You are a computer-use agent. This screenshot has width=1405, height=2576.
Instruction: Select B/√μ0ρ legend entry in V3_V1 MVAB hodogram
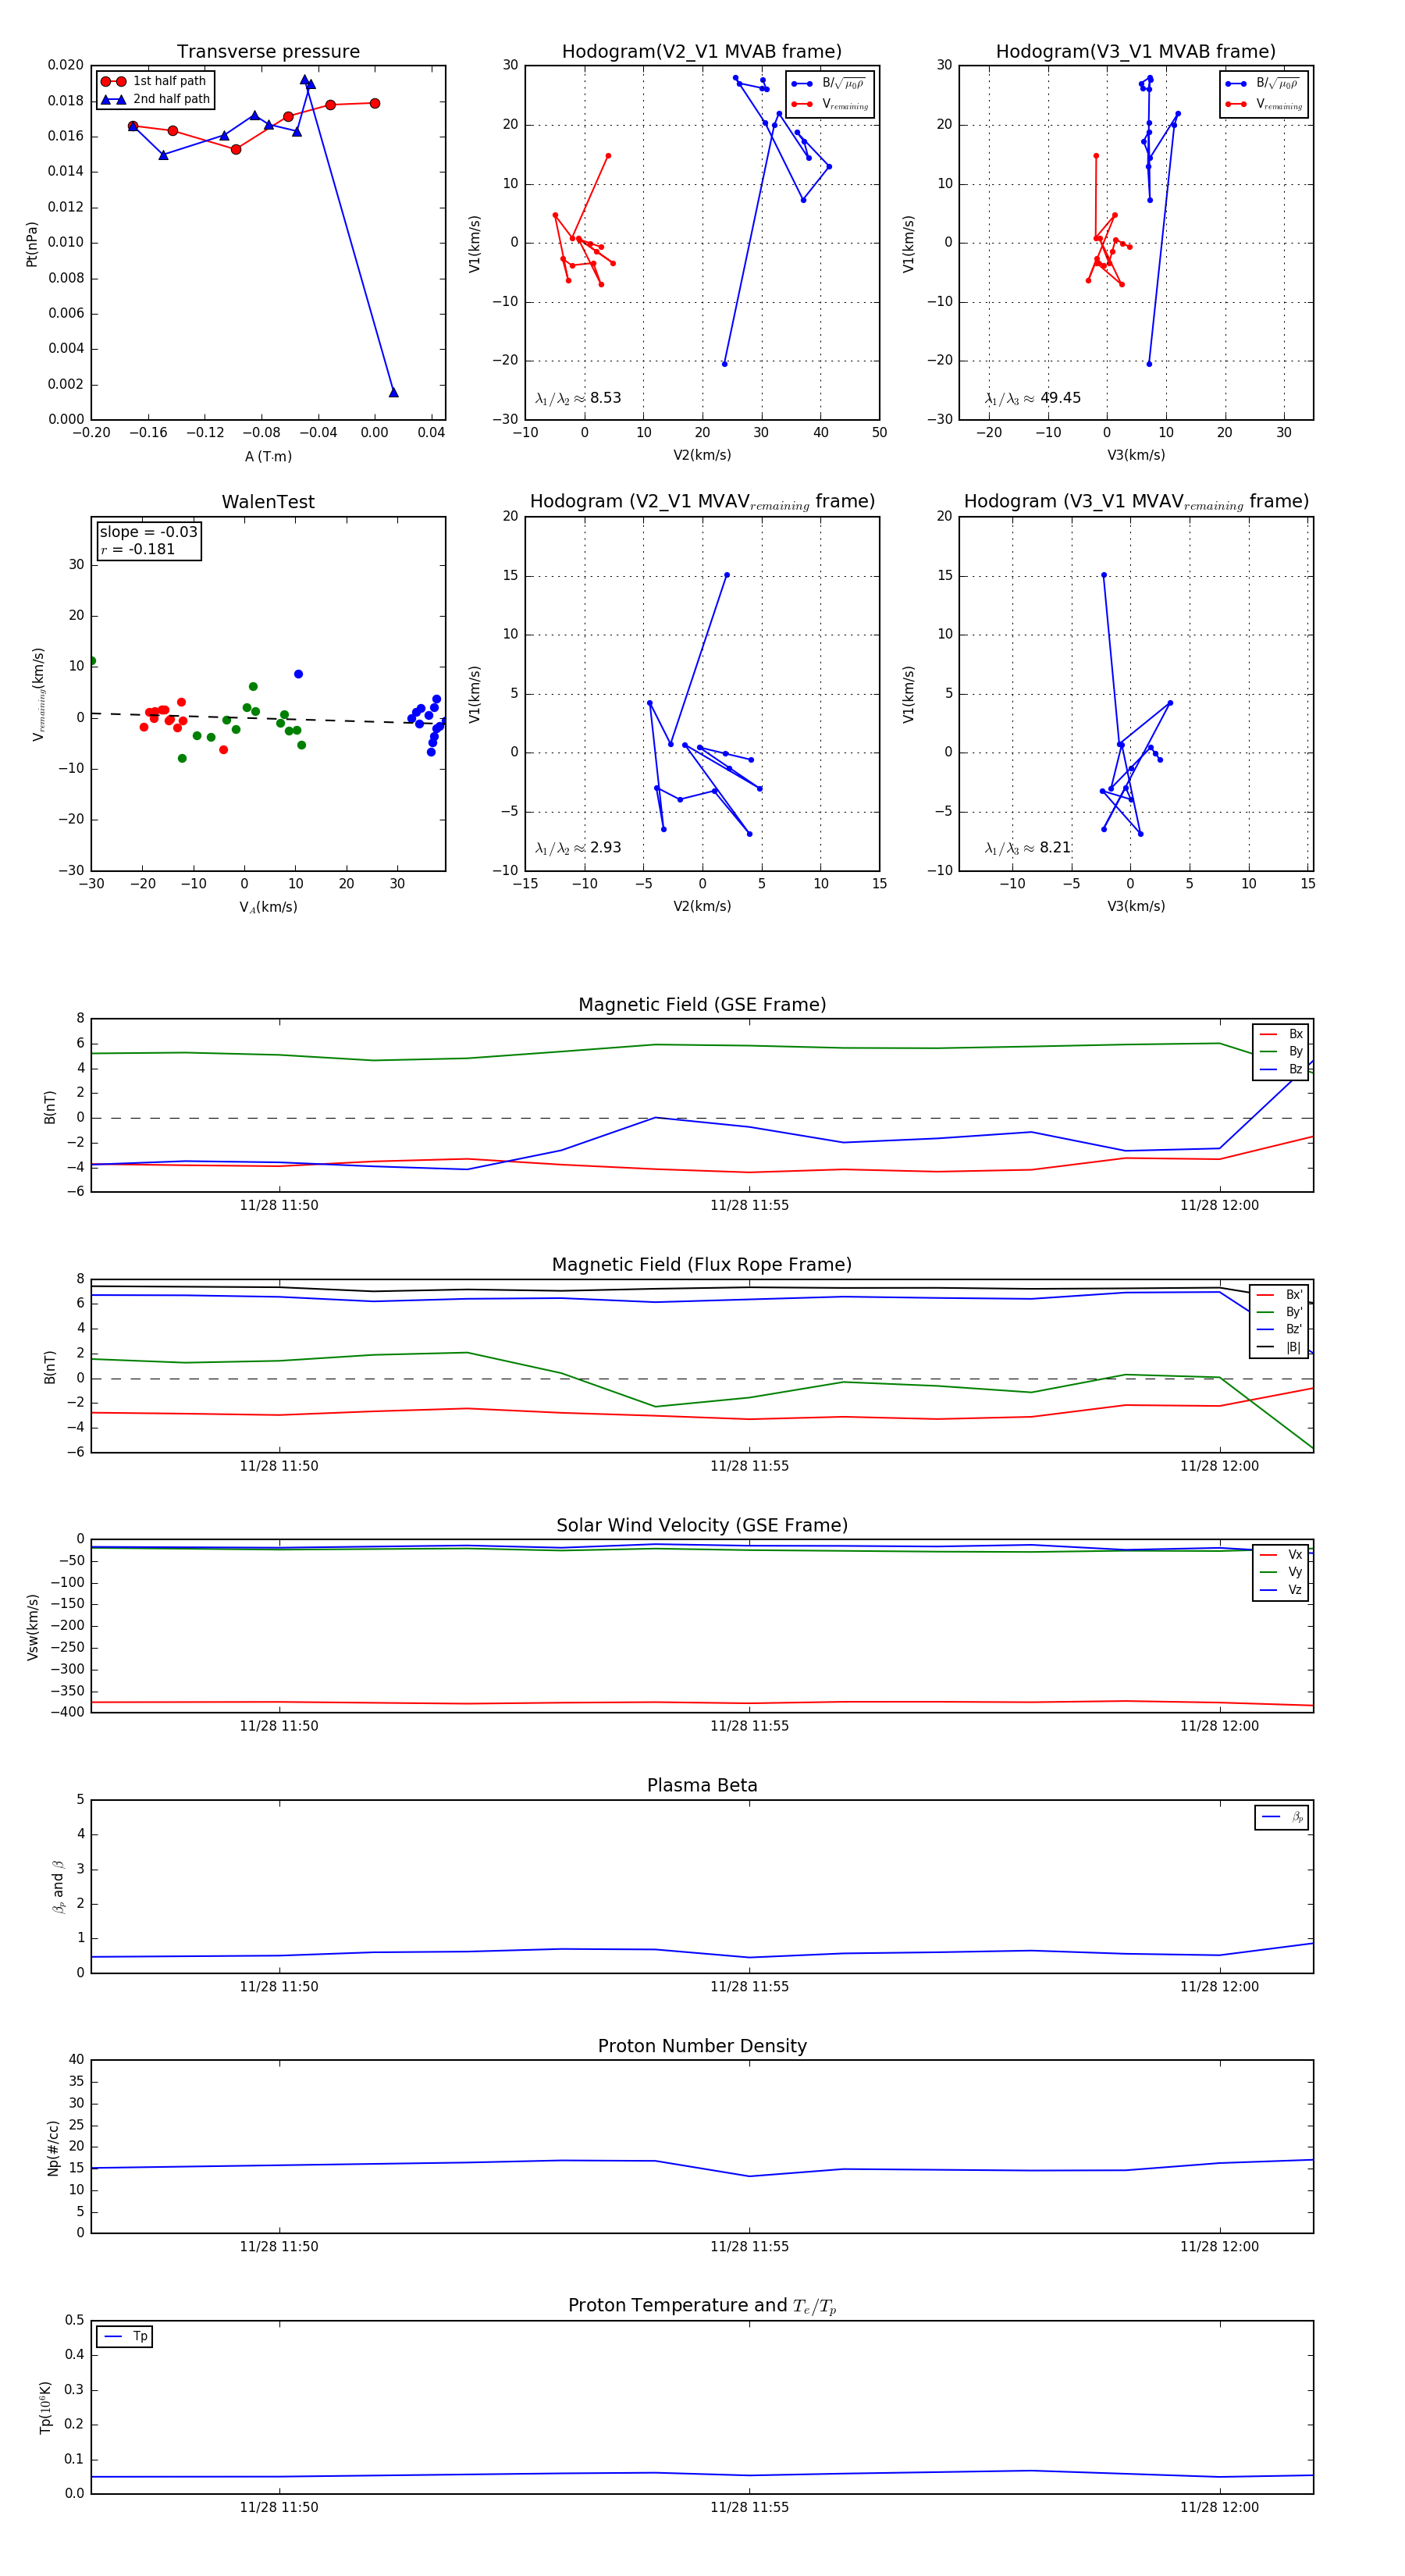coord(1263,83)
